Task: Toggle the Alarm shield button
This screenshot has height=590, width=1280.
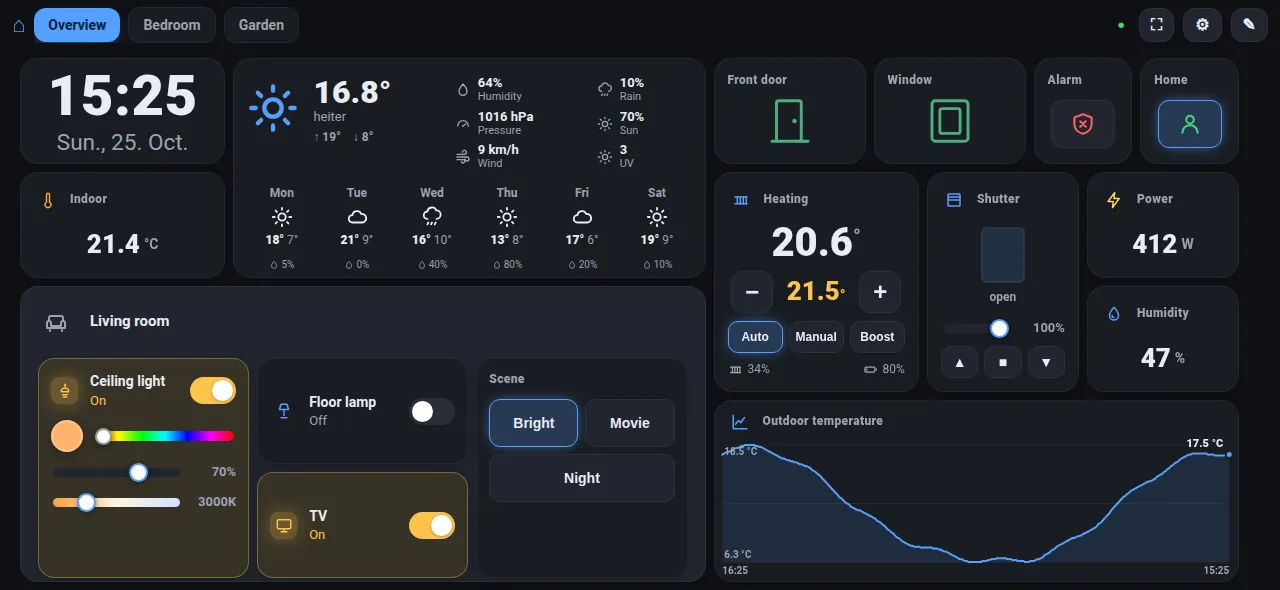Action: (x=1082, y=124)
